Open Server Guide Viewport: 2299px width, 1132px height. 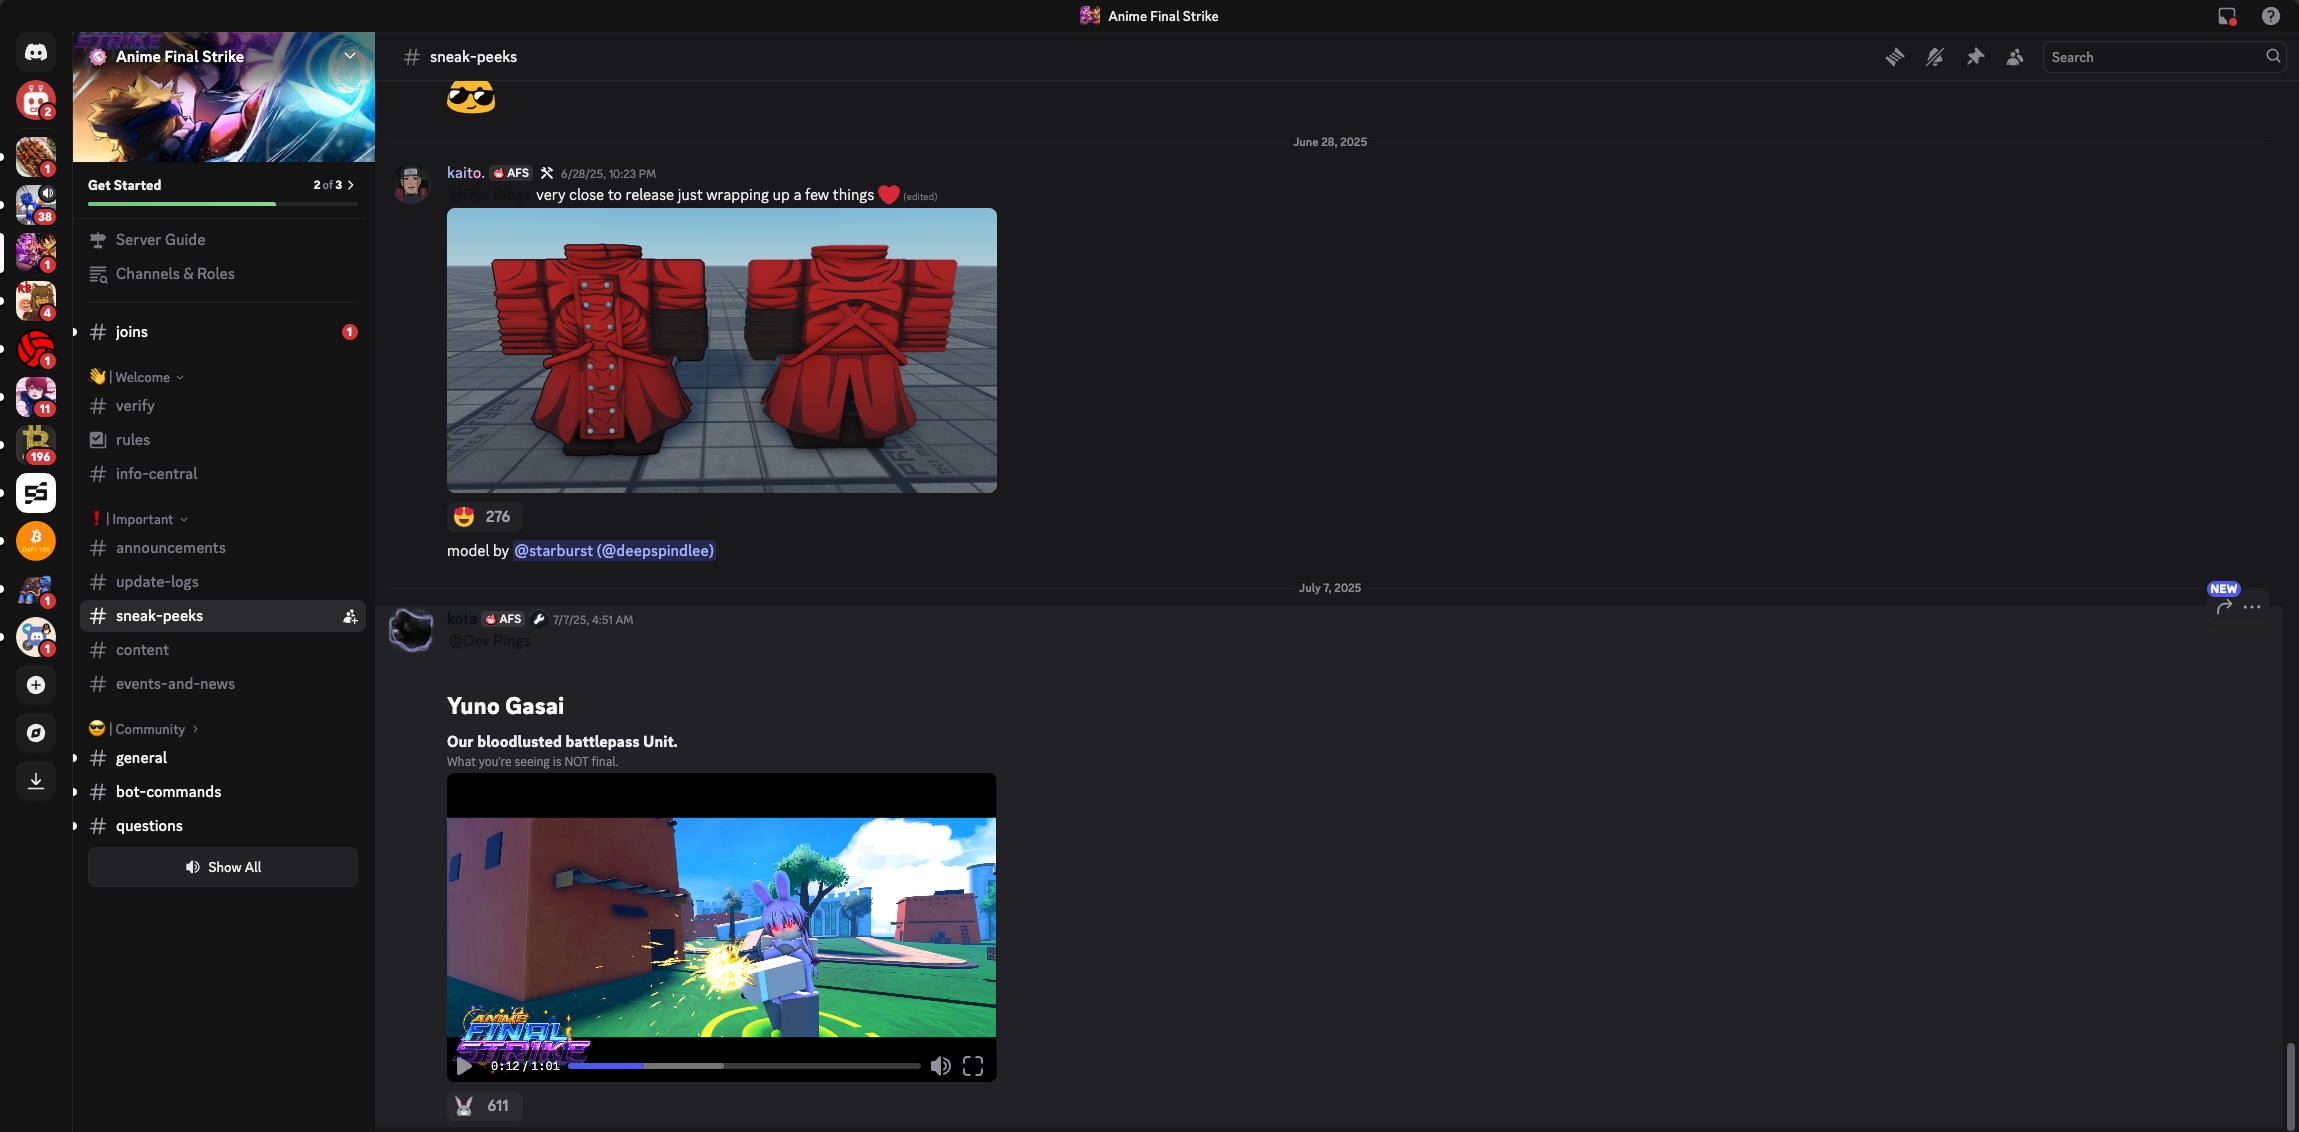point(222,240)
